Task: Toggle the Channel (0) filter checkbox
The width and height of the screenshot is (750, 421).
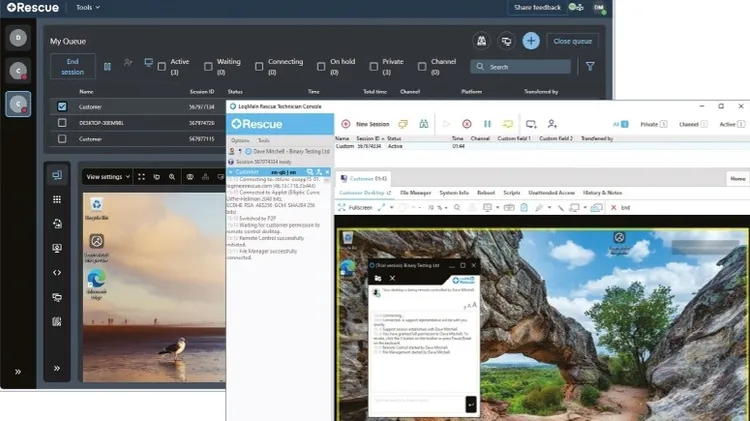Action: pyautogui.click(x=422, y=67)
